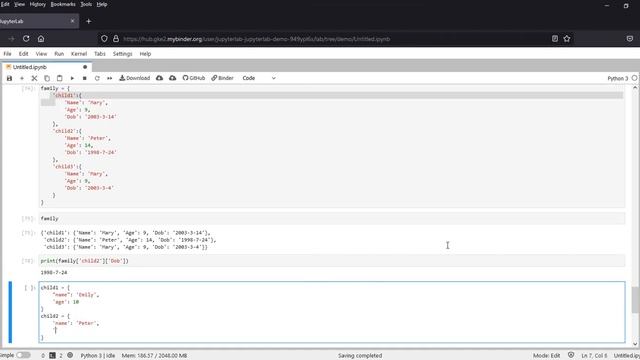Click the first cloud icon next to Download
The width and height of the screenshot is (640, 360).
(160, 78)
